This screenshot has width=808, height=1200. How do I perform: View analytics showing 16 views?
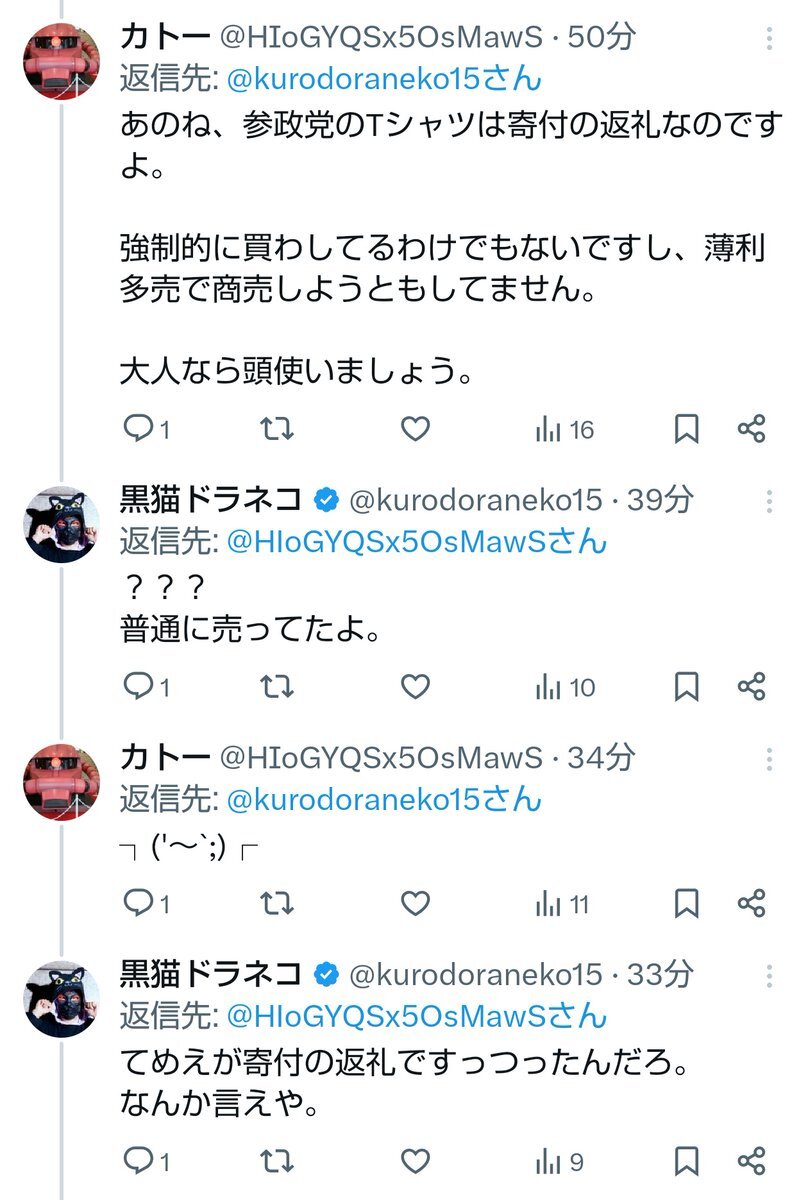coord(564,429)
